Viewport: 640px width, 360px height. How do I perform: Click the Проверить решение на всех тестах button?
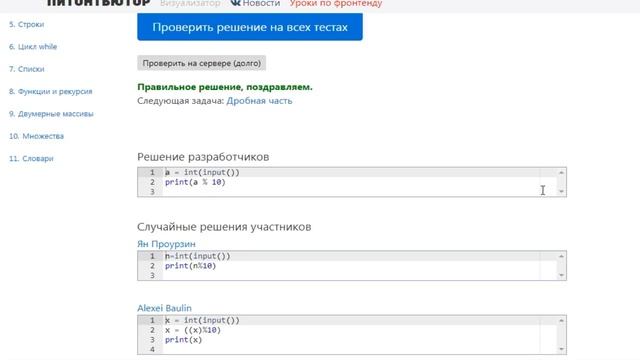coord(250,27)
